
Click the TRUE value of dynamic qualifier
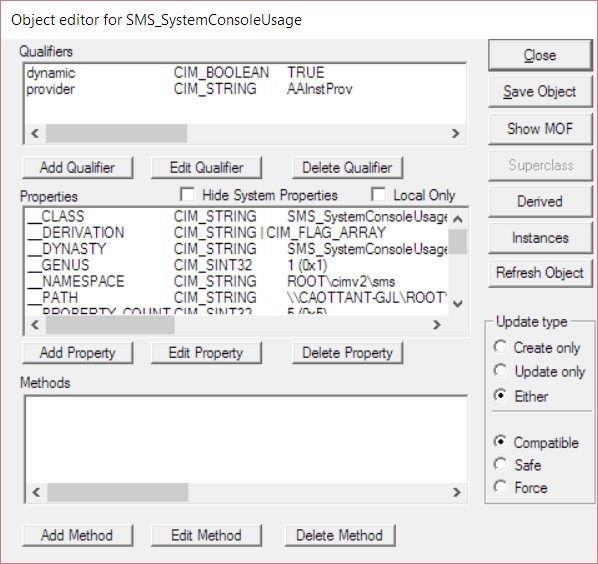[306, 72]
